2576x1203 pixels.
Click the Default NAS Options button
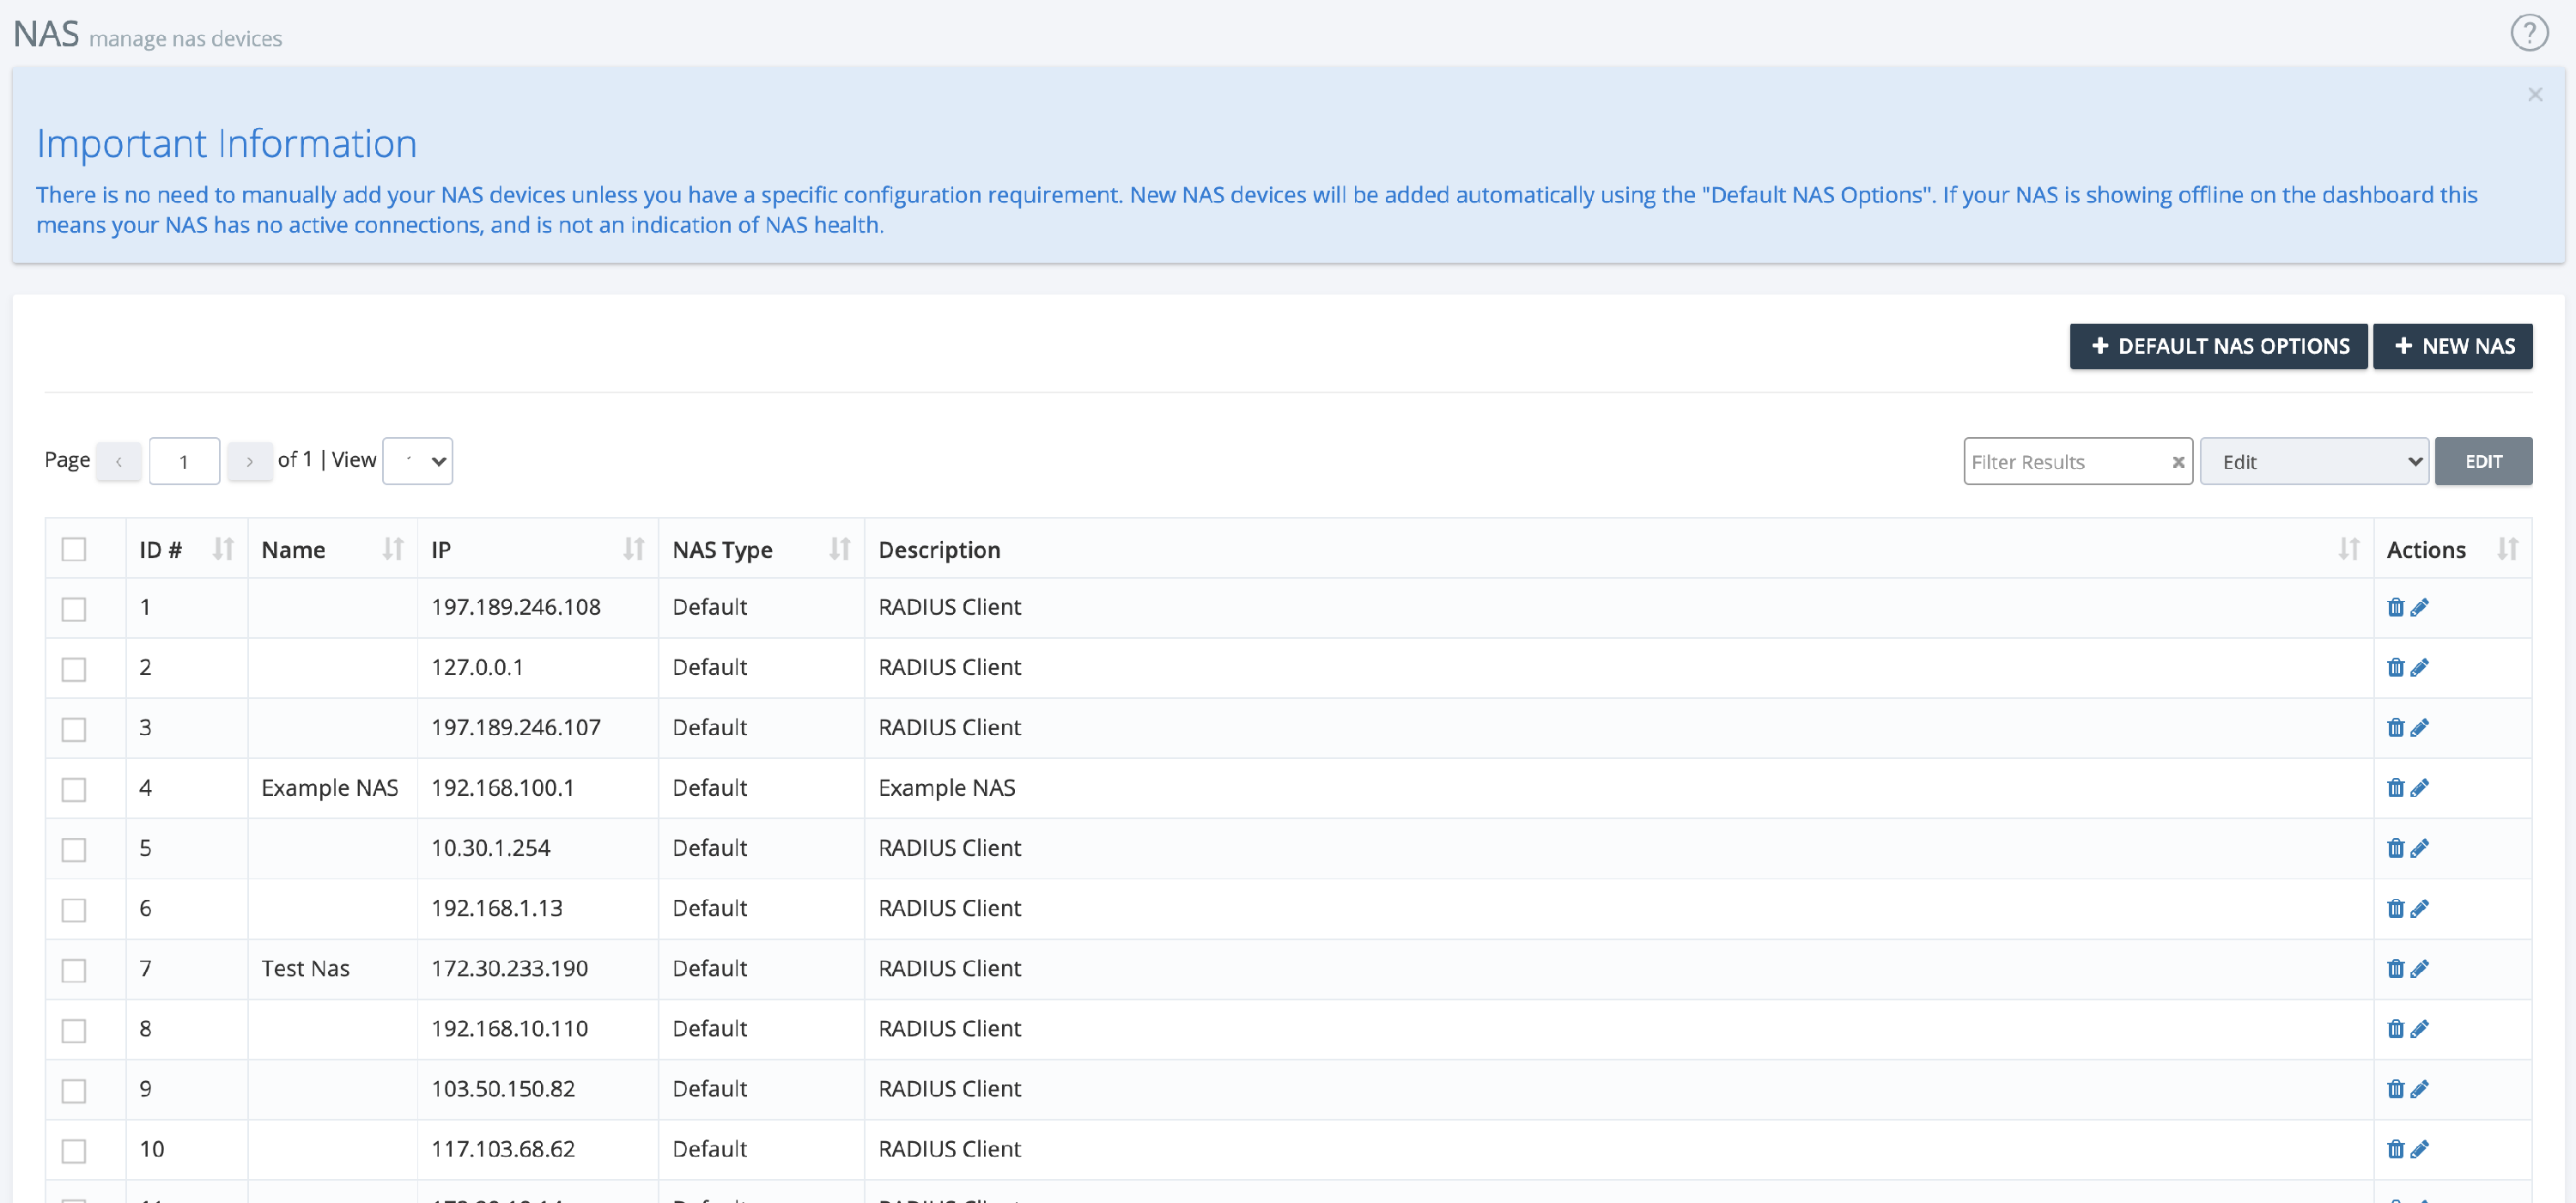[2217, 346]
